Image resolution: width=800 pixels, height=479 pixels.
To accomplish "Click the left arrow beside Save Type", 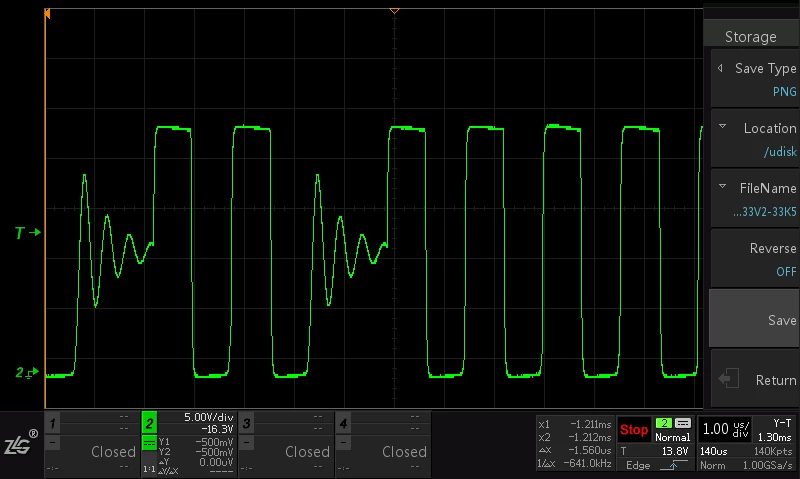I will (720, 68).
